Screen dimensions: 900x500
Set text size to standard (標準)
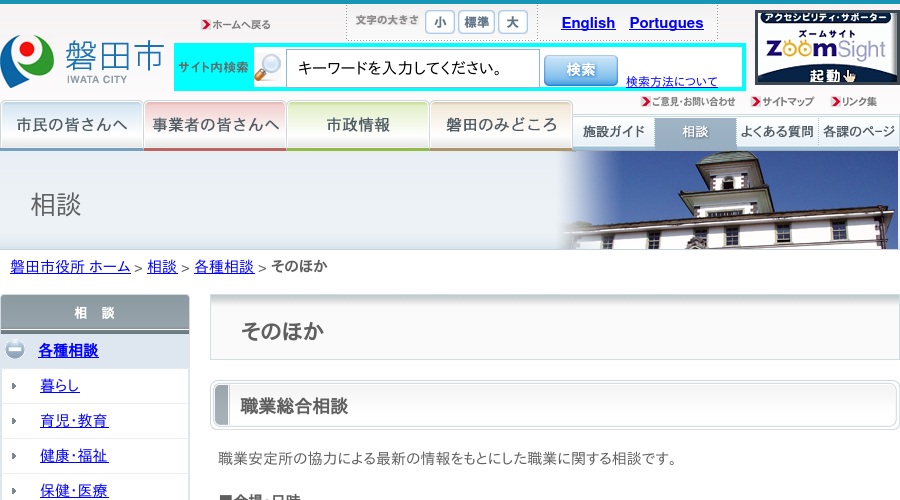tap(476, 23)
